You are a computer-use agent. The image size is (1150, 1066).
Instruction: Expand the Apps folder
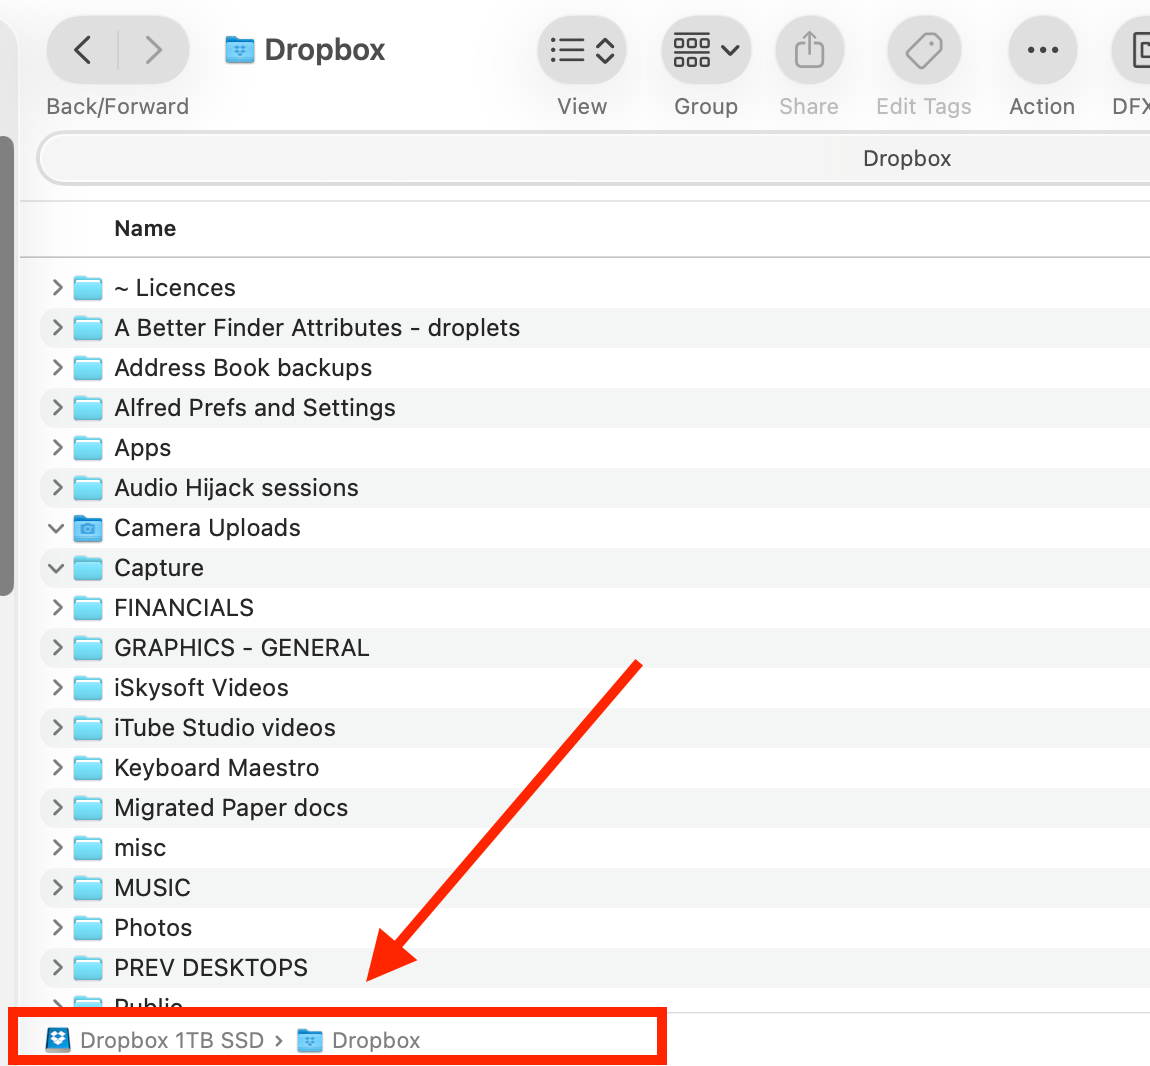57,448
